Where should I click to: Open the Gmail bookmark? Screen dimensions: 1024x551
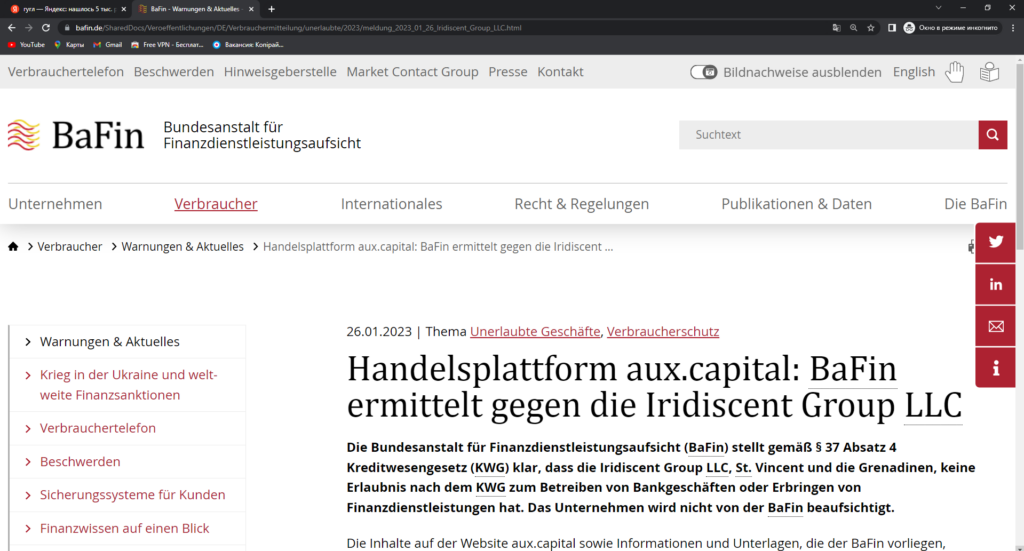point(108,44)
